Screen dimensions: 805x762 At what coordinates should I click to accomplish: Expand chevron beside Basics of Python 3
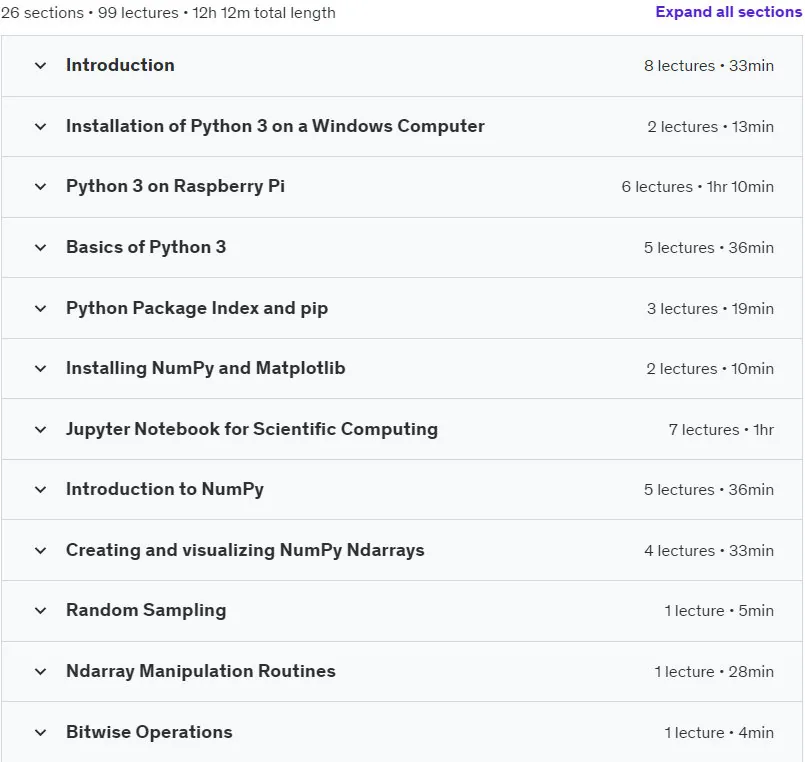[41, 247]
